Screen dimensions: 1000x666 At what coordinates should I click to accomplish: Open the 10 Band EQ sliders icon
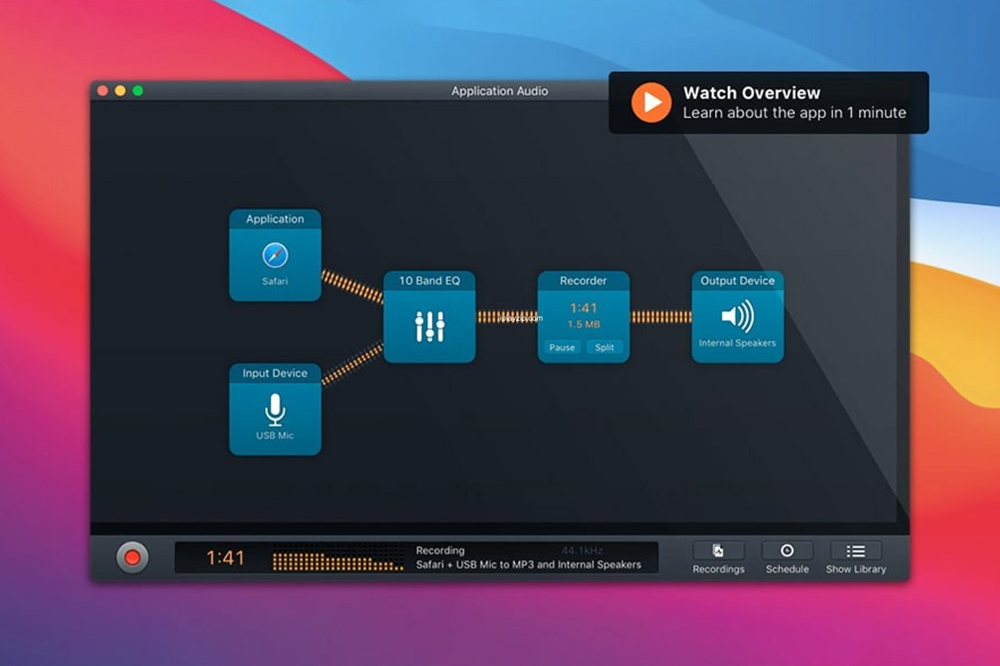pyautogui.click(x=429, y=326)
